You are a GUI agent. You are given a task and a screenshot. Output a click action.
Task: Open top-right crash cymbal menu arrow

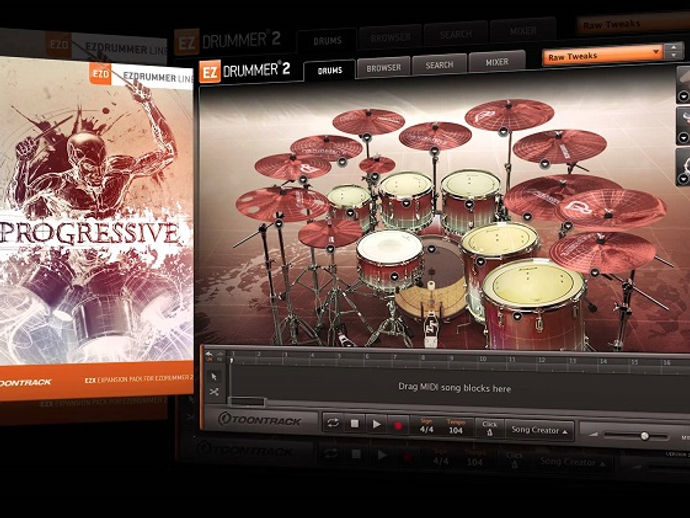503,131
